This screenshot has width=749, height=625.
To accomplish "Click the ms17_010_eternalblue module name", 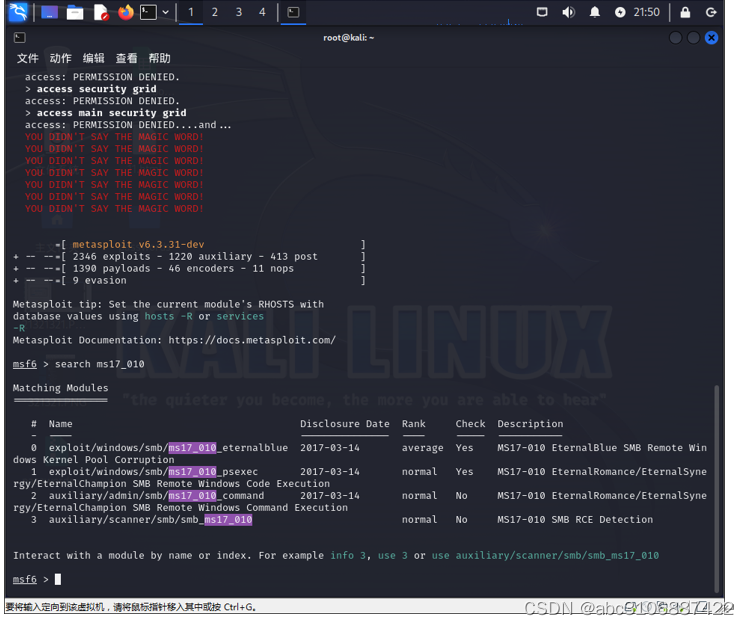I will (x=168, y=448).
